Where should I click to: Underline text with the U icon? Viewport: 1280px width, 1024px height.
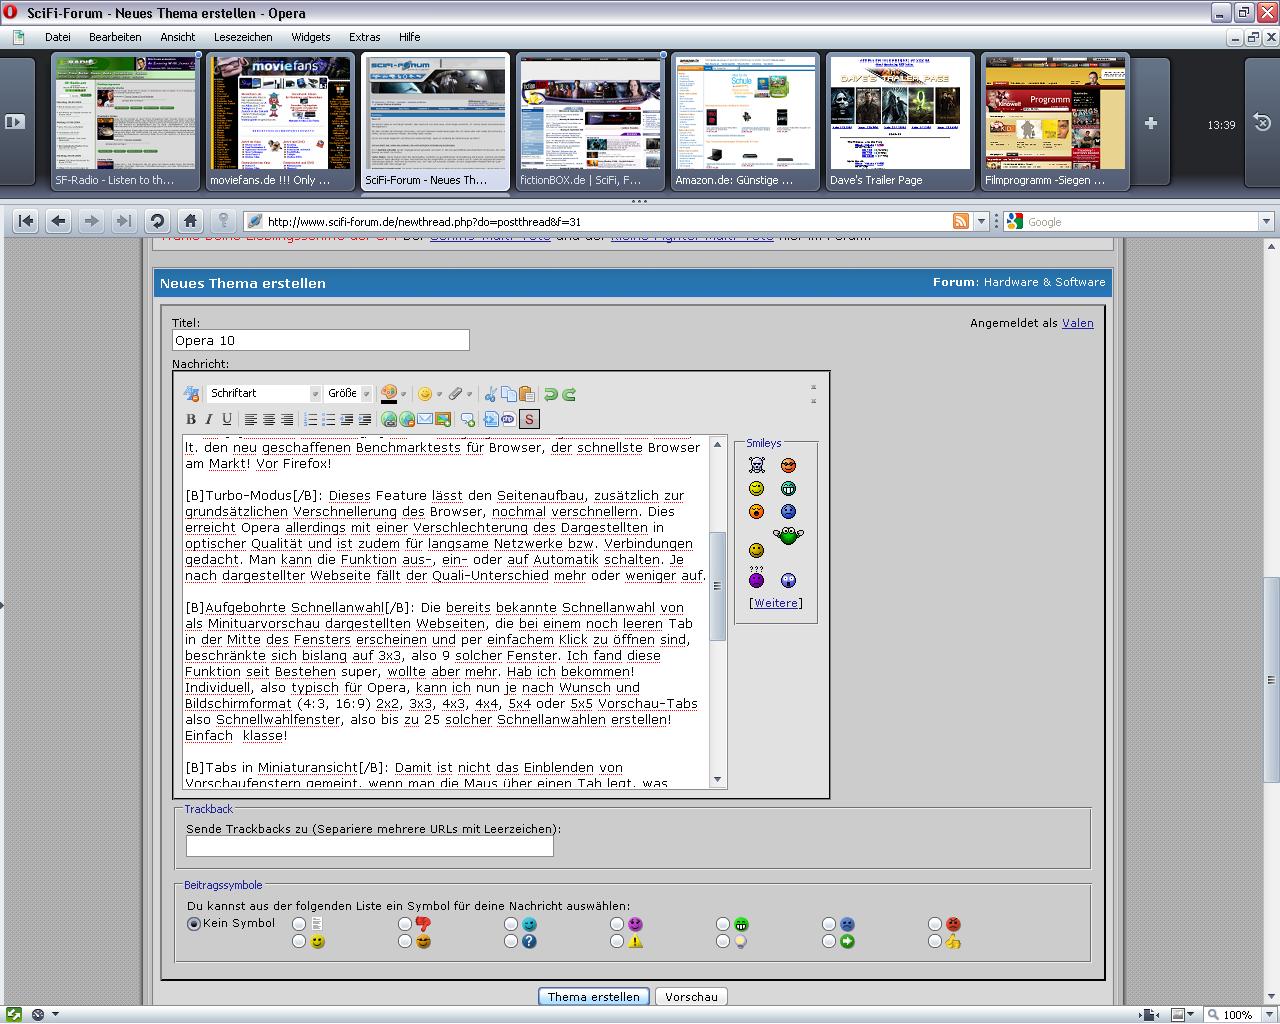[227, 419]
